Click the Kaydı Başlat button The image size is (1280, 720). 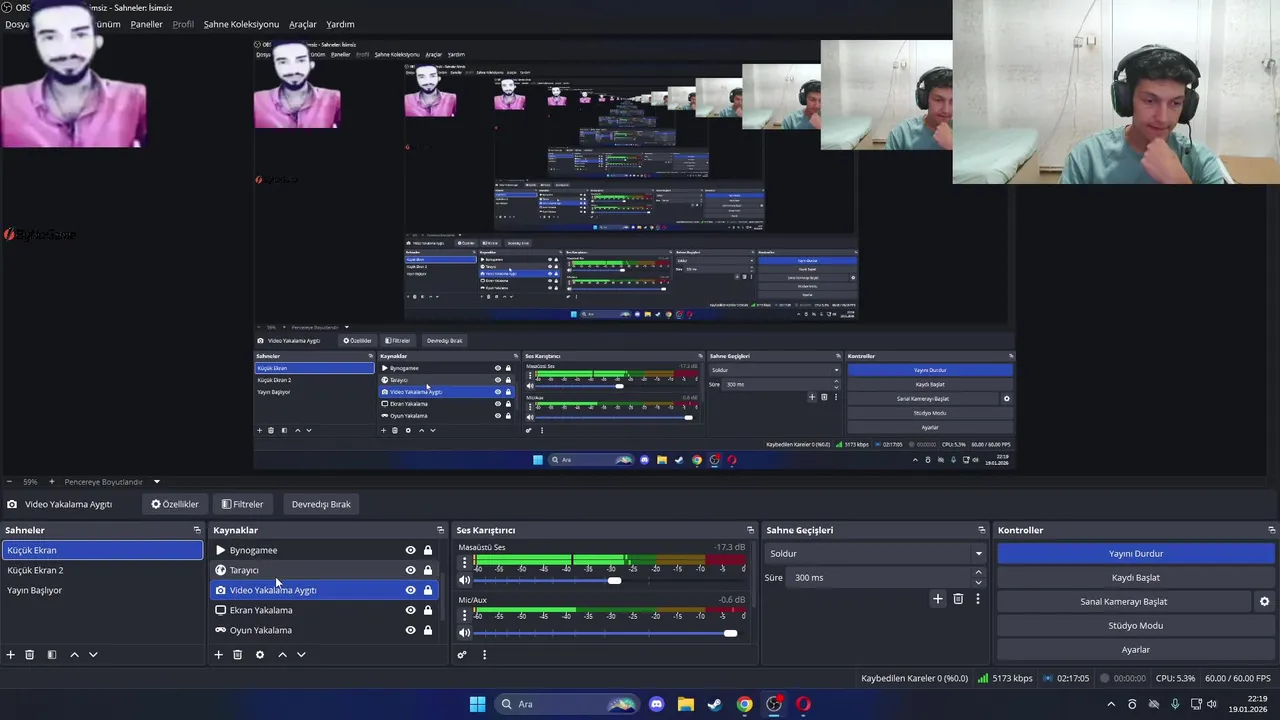click(1136, 577)
